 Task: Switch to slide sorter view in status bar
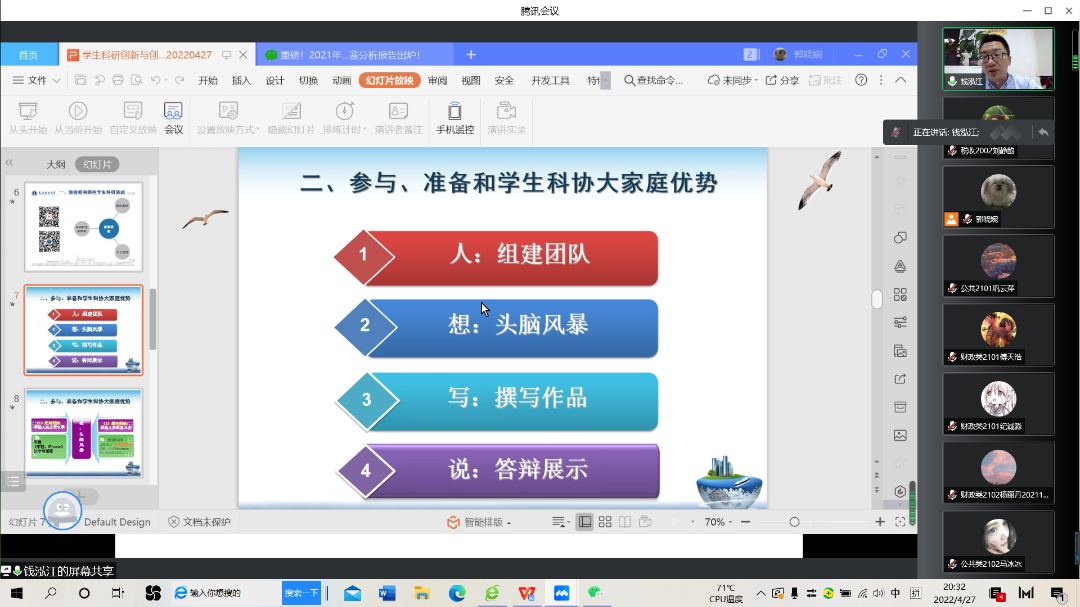[604, 522]
